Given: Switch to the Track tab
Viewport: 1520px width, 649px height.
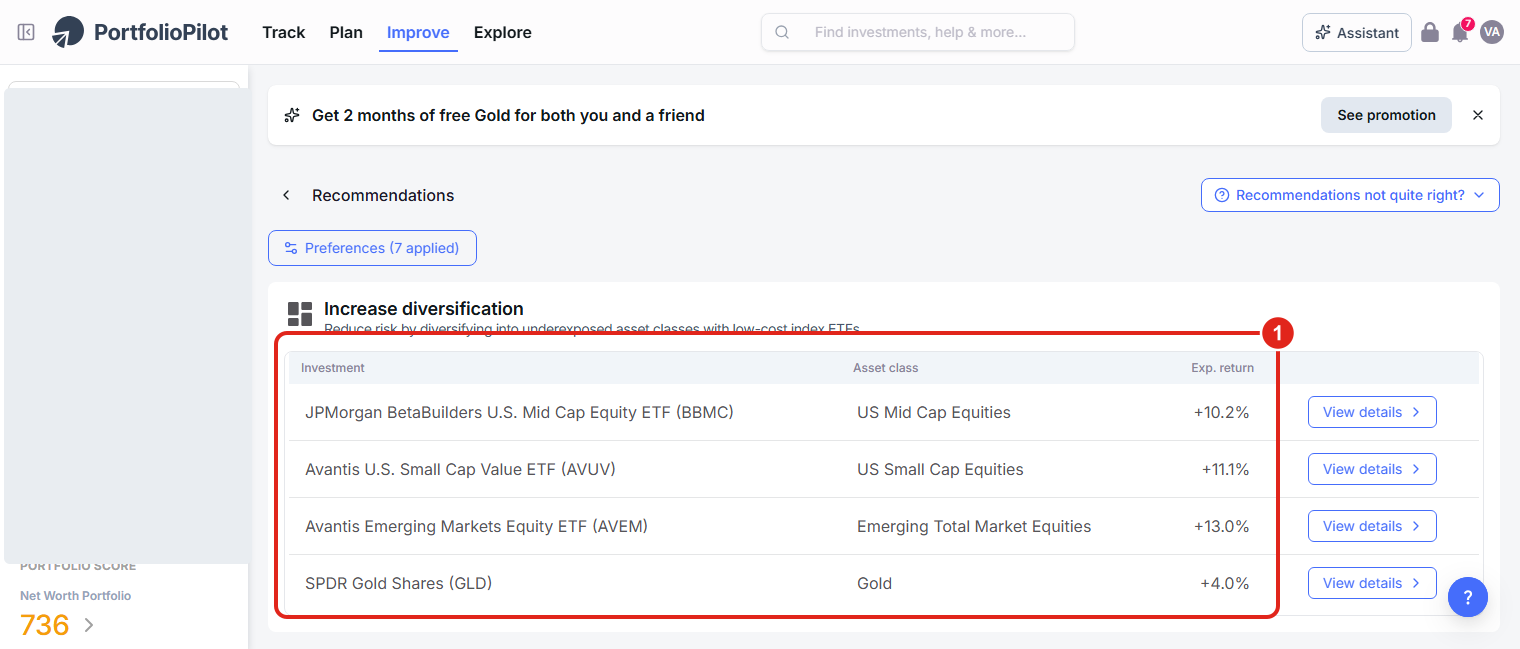Looking at the screenshot, I should point(284,32).
